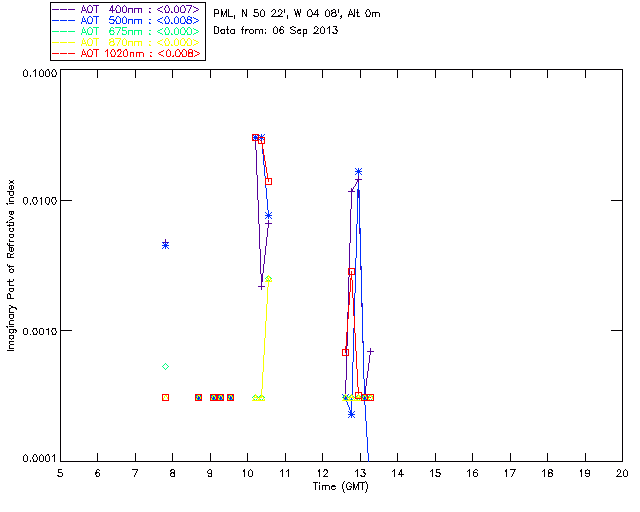Click the AOT 500nm legend entry
The width and height of the screenshot is (640, 512).
[127, 20]
